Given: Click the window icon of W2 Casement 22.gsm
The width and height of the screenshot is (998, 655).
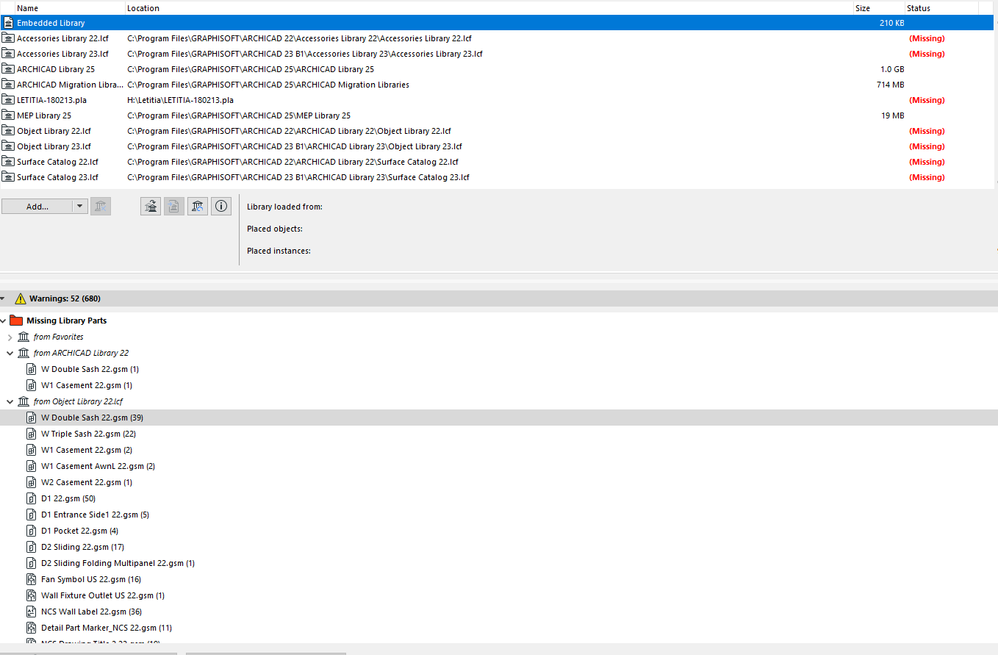Looking at the screenshot, I should (31, 482).
